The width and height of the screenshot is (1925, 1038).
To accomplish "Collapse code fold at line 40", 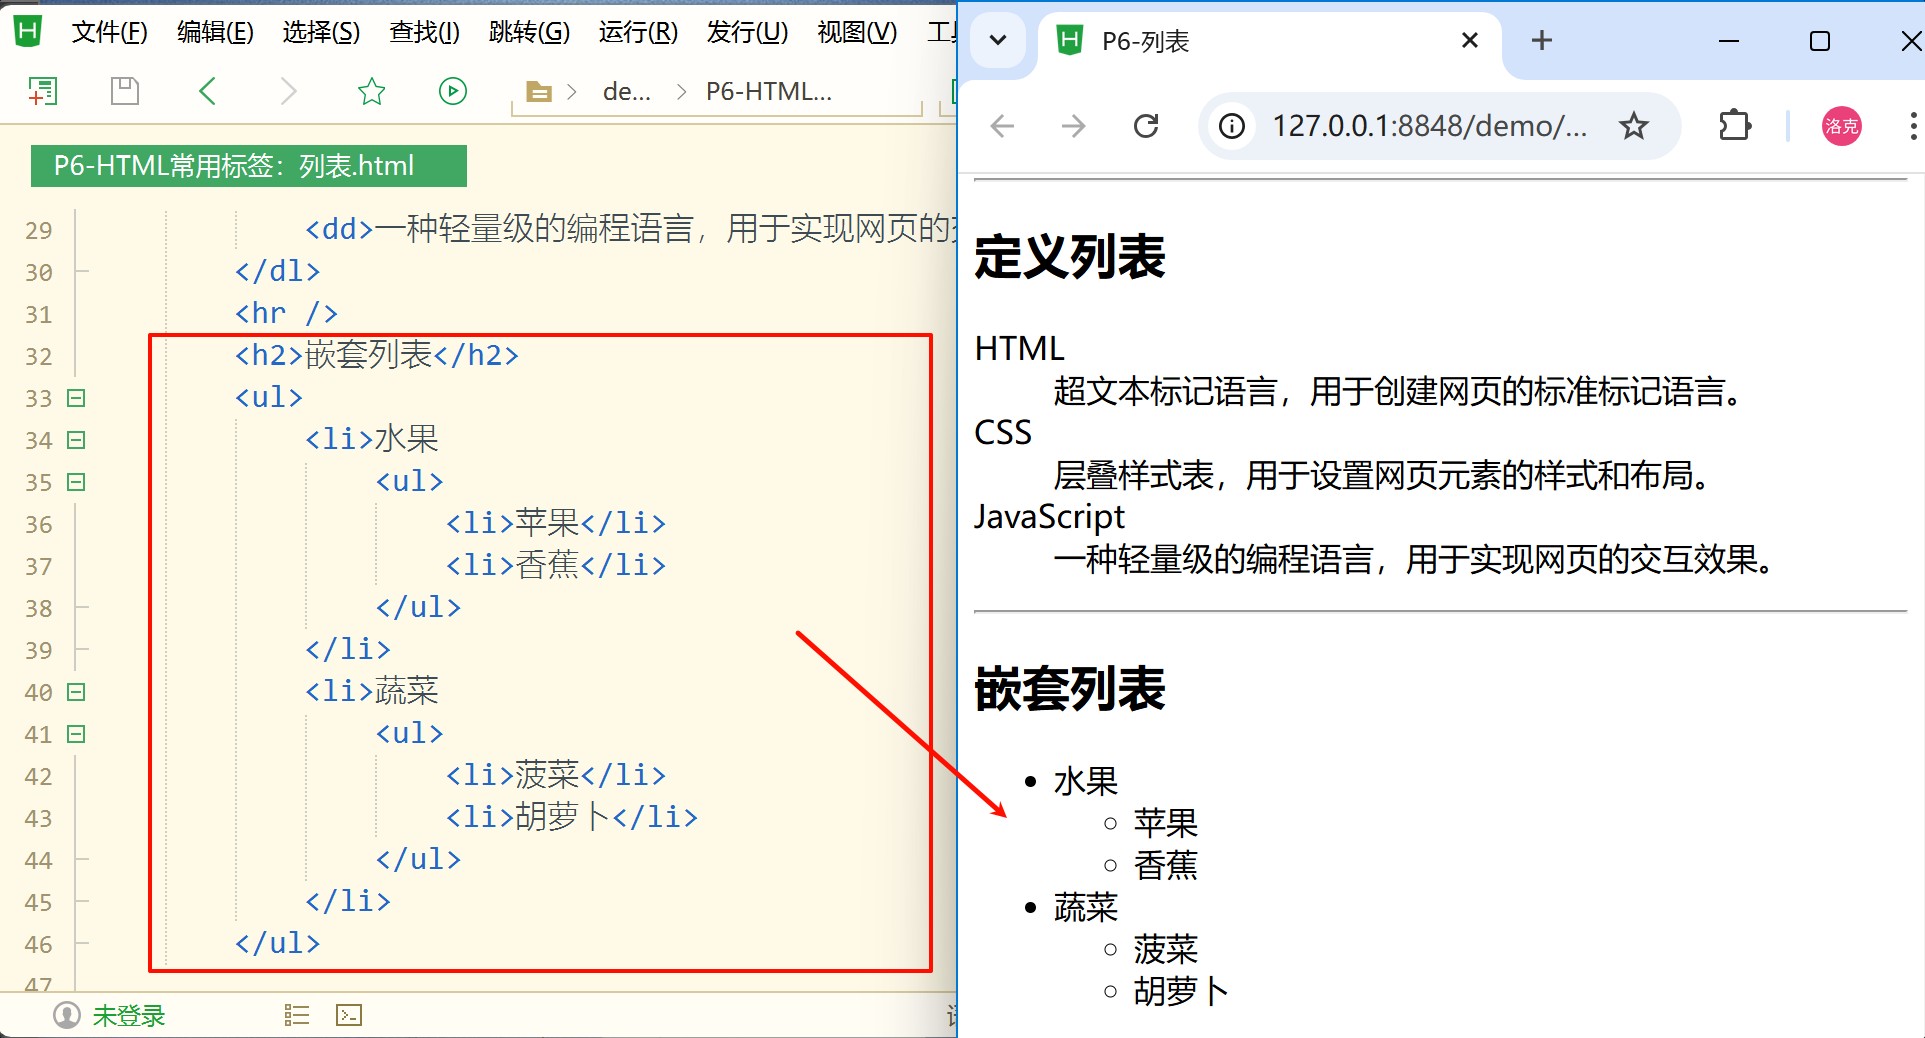I will click(76, 692).
